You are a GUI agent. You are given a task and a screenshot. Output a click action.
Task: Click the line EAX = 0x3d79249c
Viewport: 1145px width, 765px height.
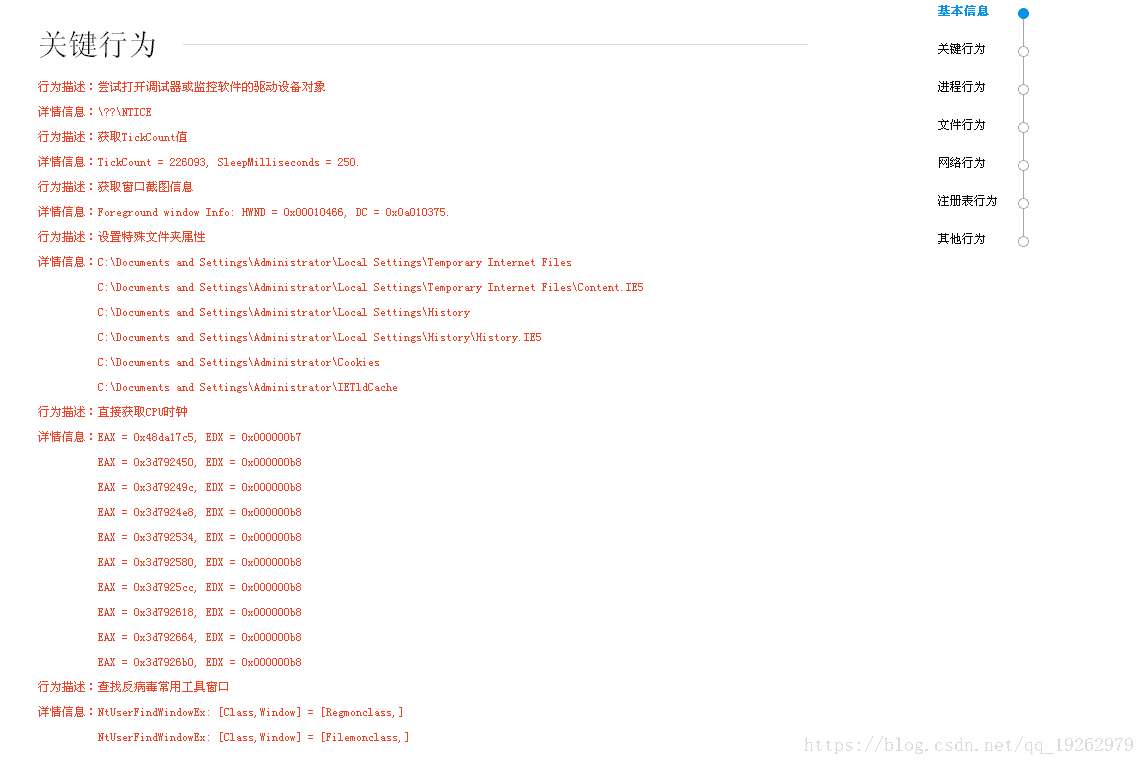point(199,487)
